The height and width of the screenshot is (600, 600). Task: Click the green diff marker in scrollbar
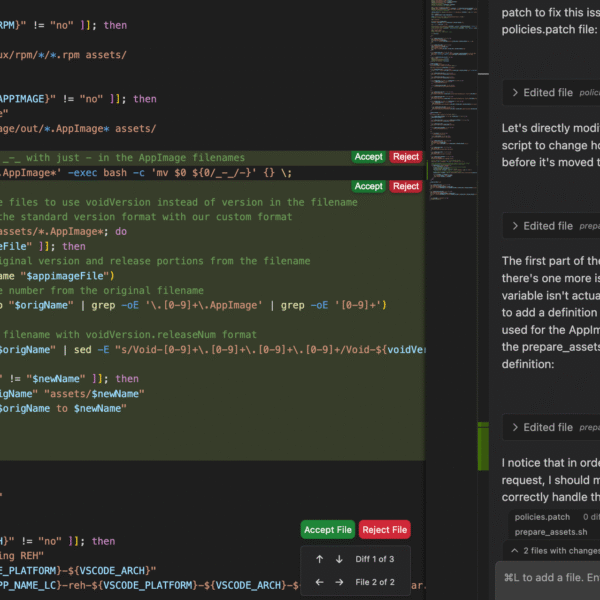[483, 446]
